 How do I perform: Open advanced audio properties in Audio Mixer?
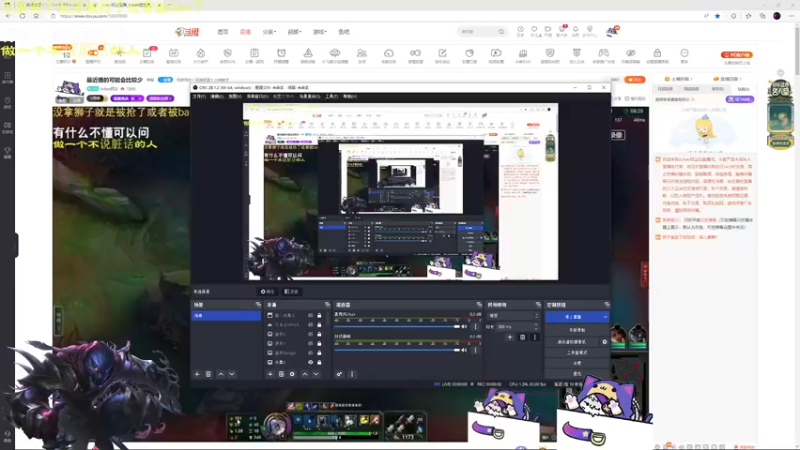[x=339, y=374]
